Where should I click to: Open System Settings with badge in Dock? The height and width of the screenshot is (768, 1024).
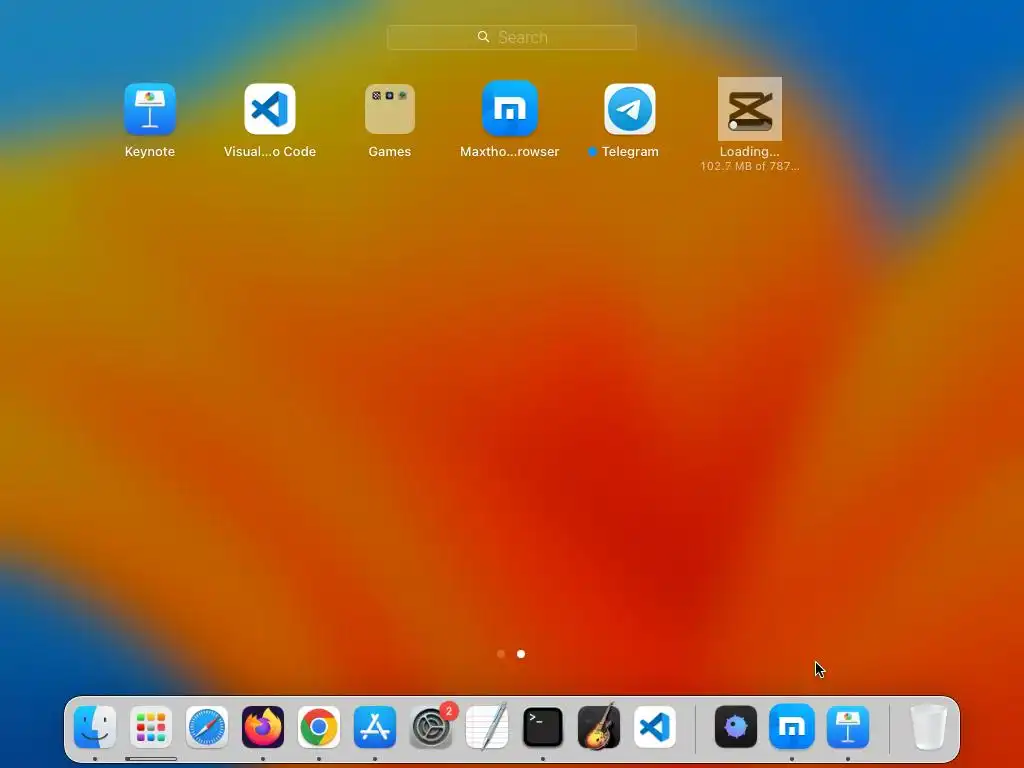tap(432, 727)
